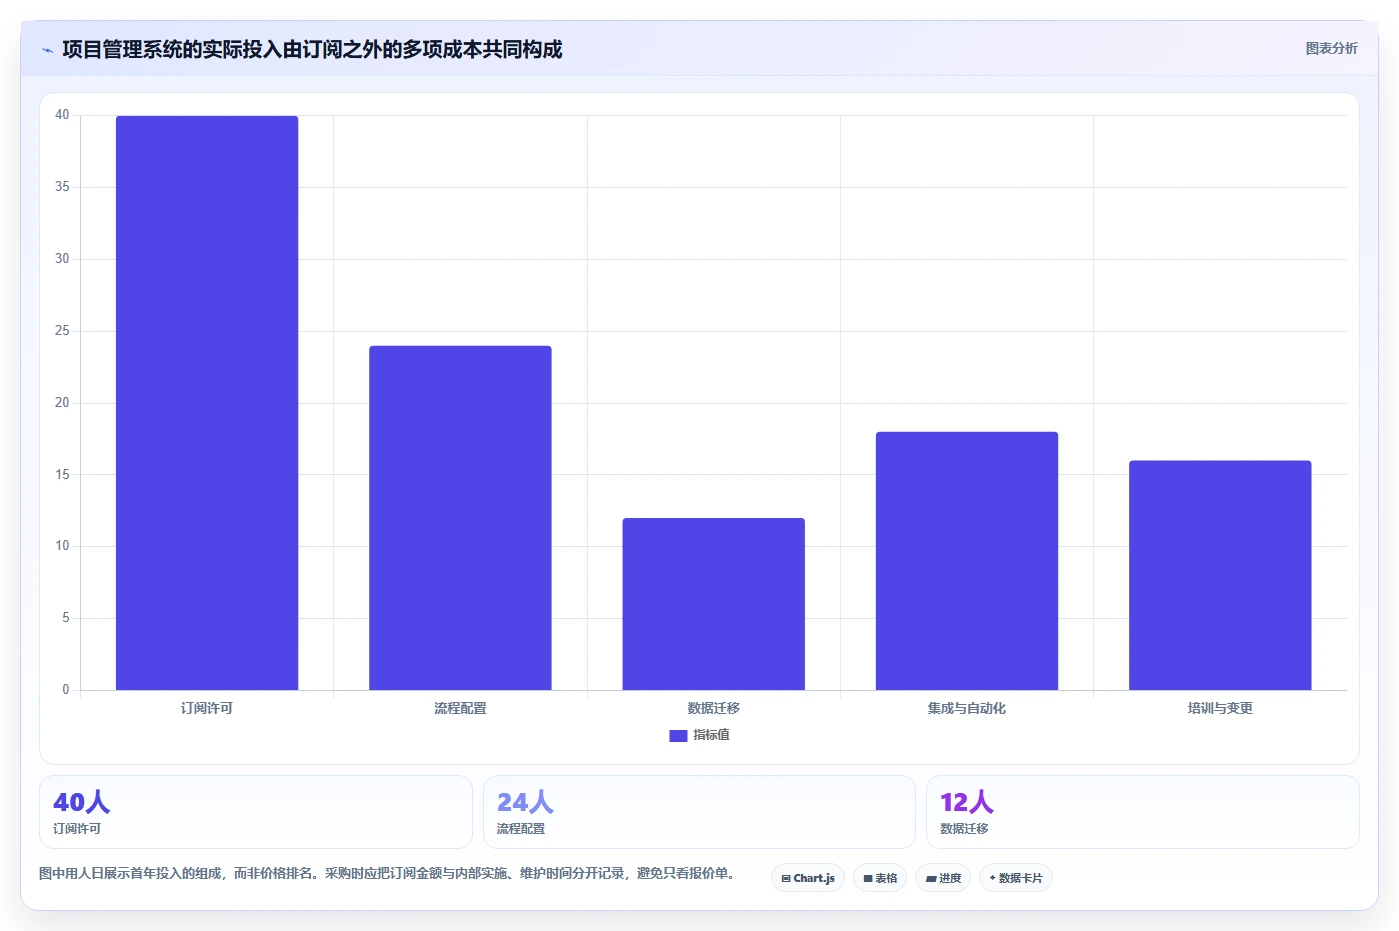The image size is (1399, 931).
Task: Select the 集成与自动化 bar in chart
Action: (967, 561)
